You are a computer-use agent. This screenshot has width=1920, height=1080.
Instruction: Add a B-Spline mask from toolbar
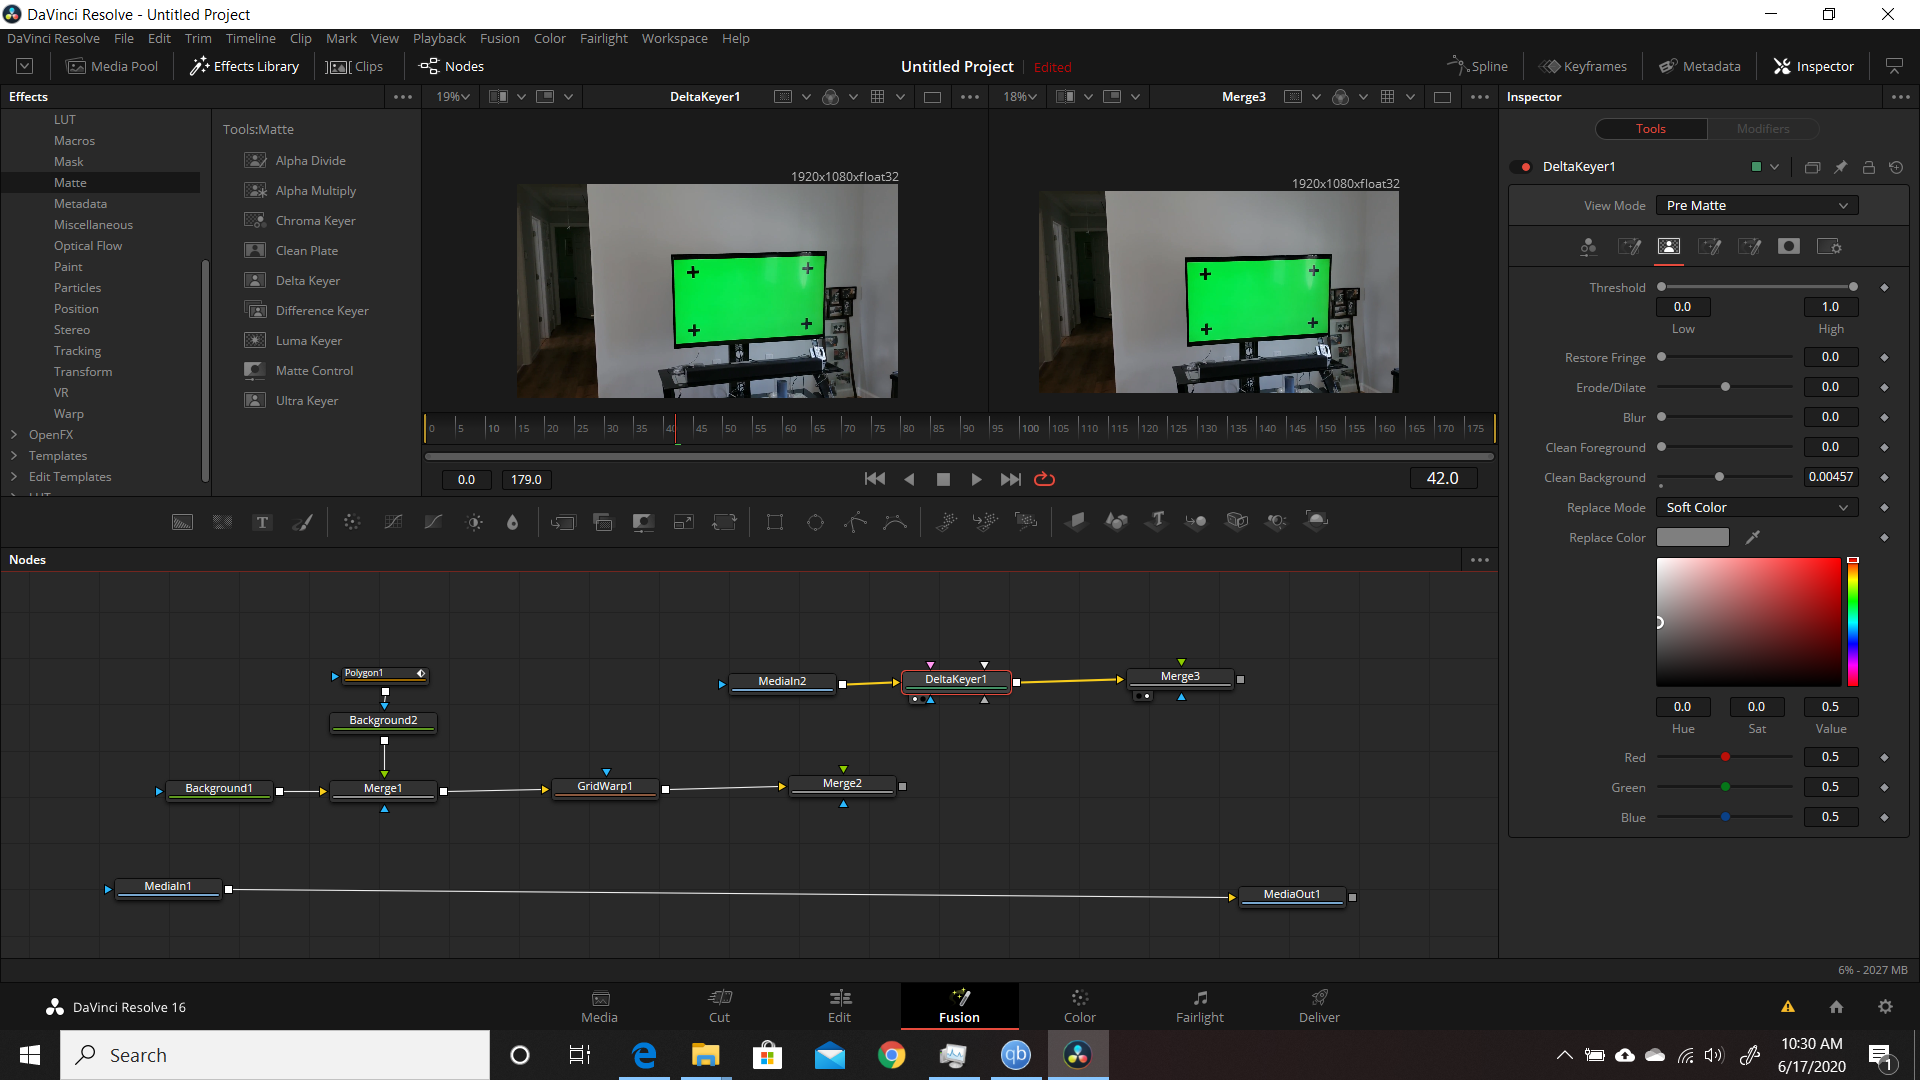[x=895, y=522]
